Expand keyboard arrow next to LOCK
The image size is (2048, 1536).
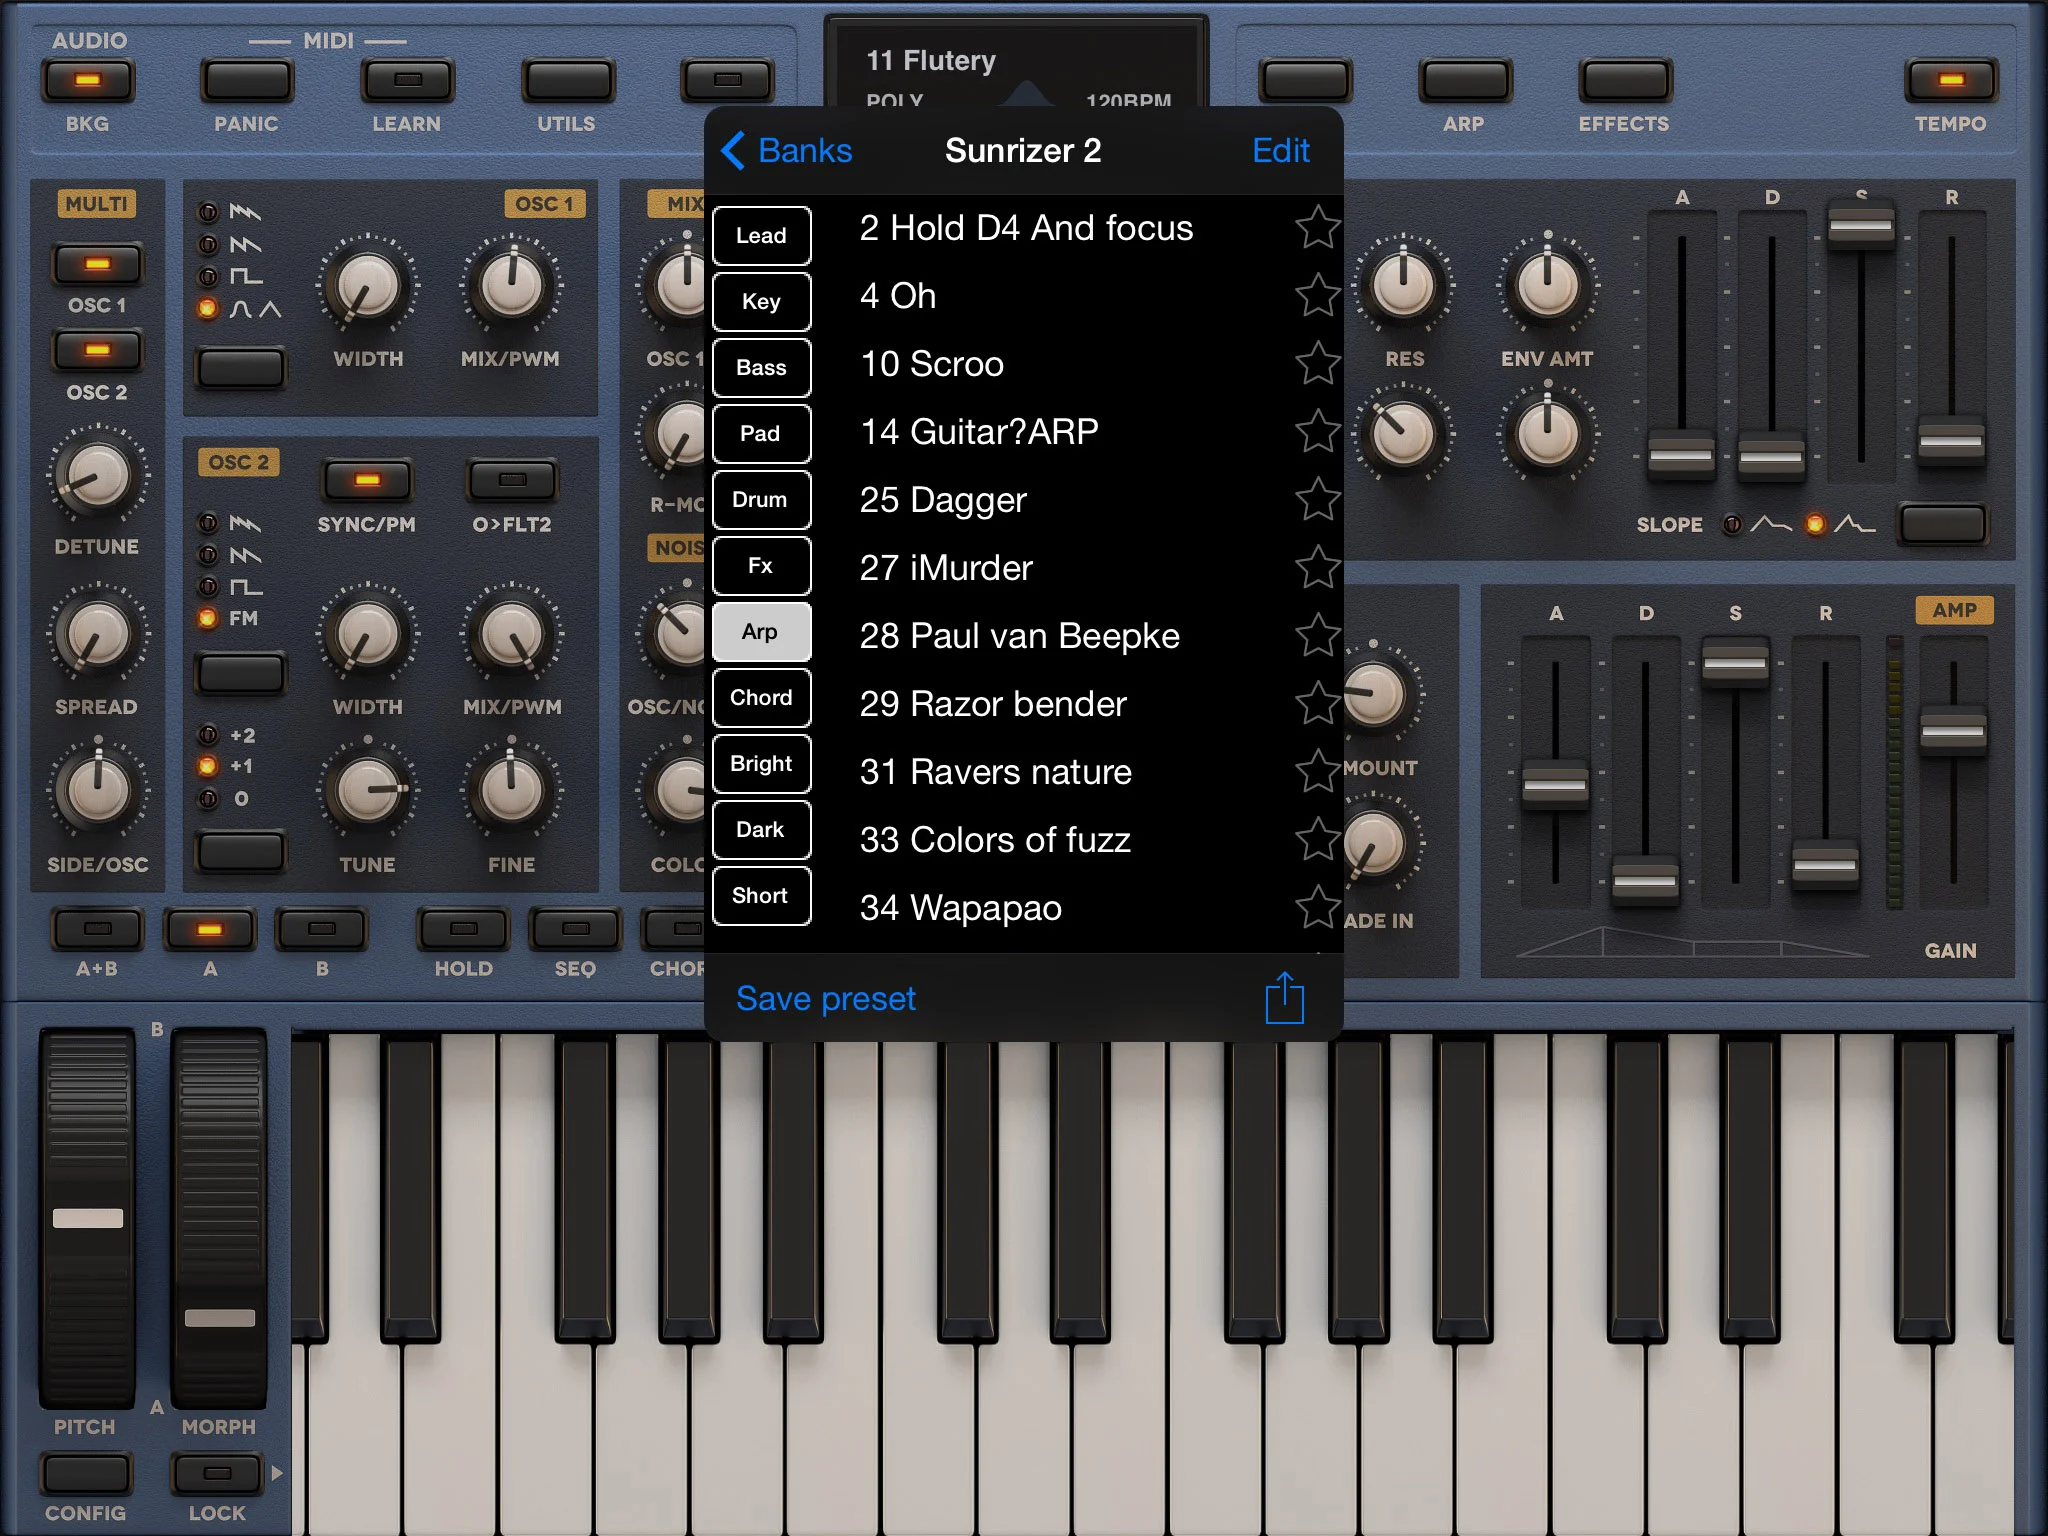pos(277,1473)
